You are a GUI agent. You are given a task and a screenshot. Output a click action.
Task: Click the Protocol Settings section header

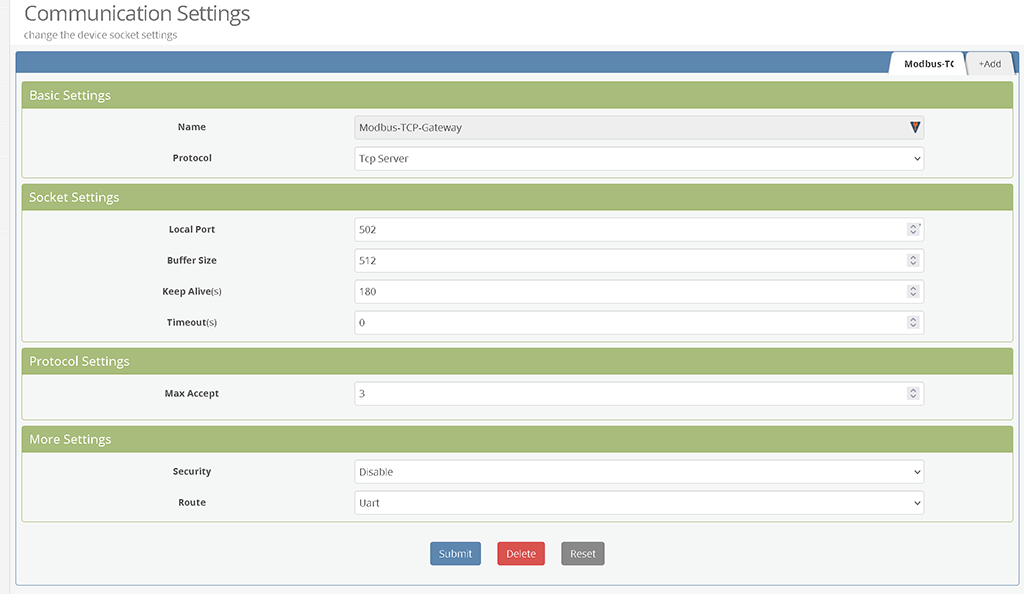517,361
